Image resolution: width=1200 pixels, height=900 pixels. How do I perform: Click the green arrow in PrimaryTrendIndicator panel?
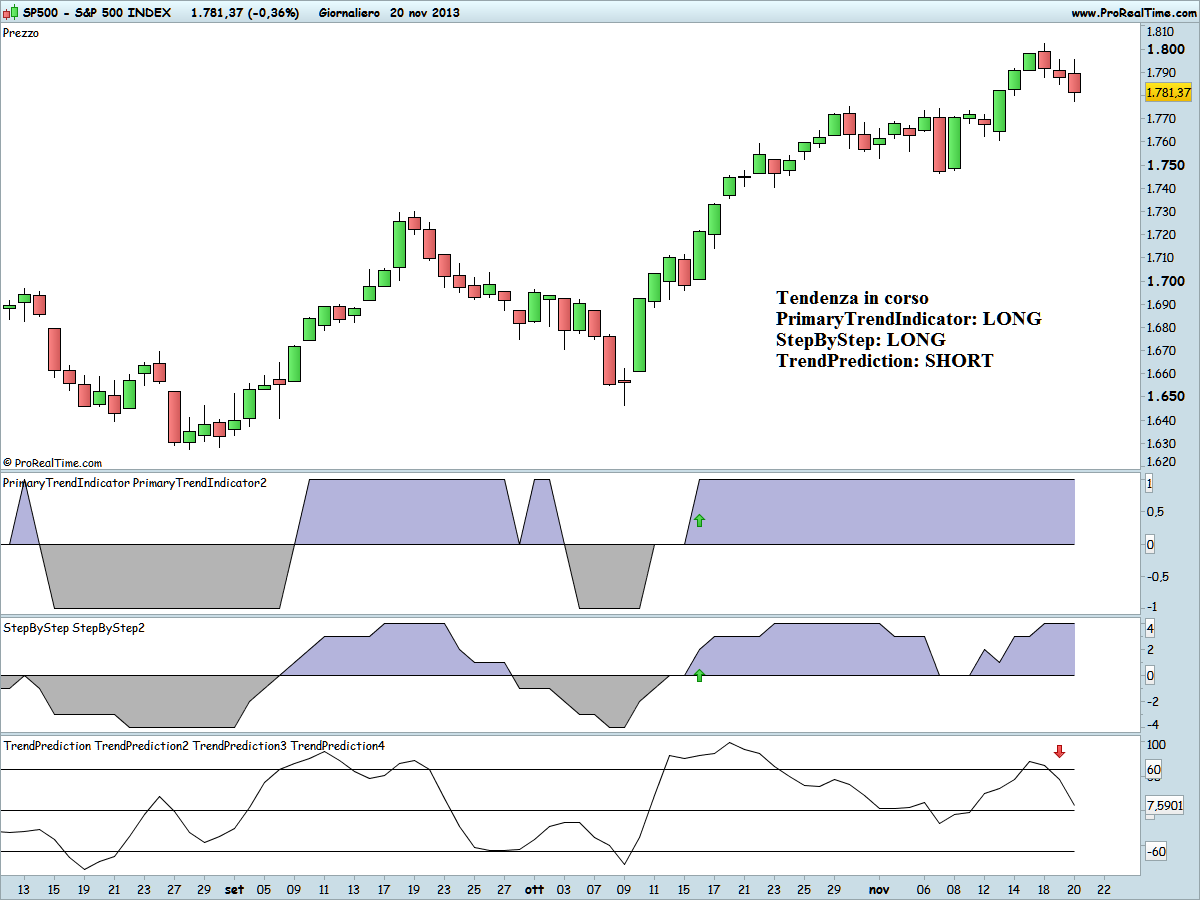pos(700,520)
